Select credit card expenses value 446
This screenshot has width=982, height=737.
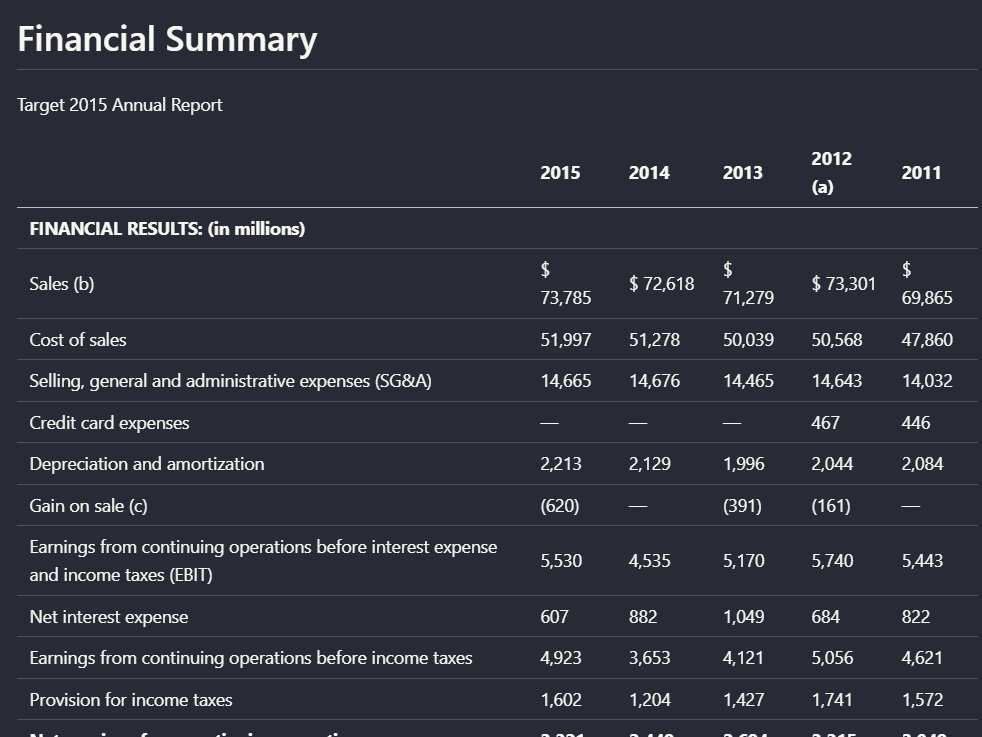[x=916, y=423]
